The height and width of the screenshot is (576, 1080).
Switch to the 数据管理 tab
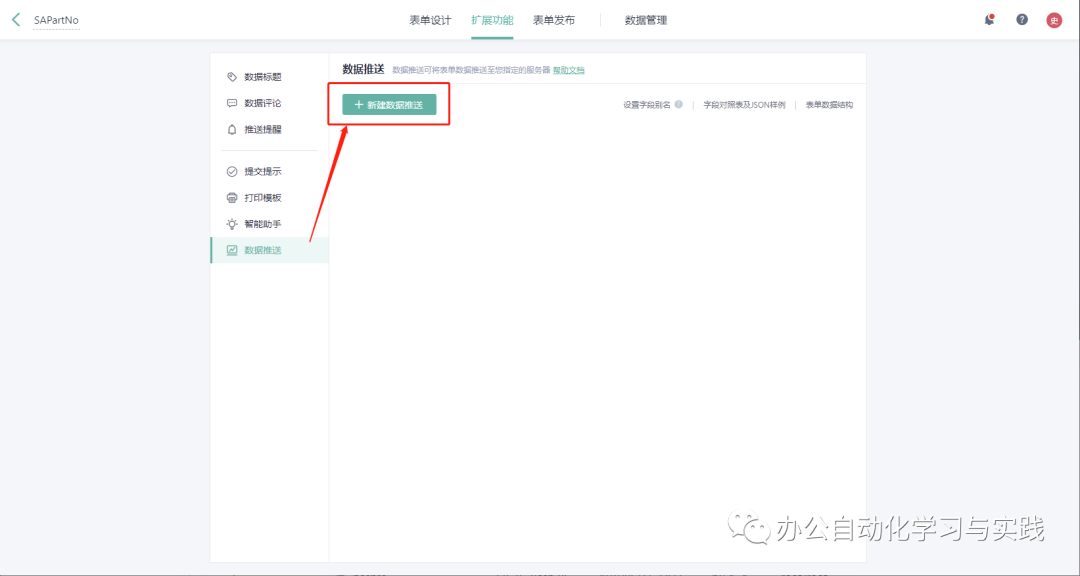click(646, 20)
